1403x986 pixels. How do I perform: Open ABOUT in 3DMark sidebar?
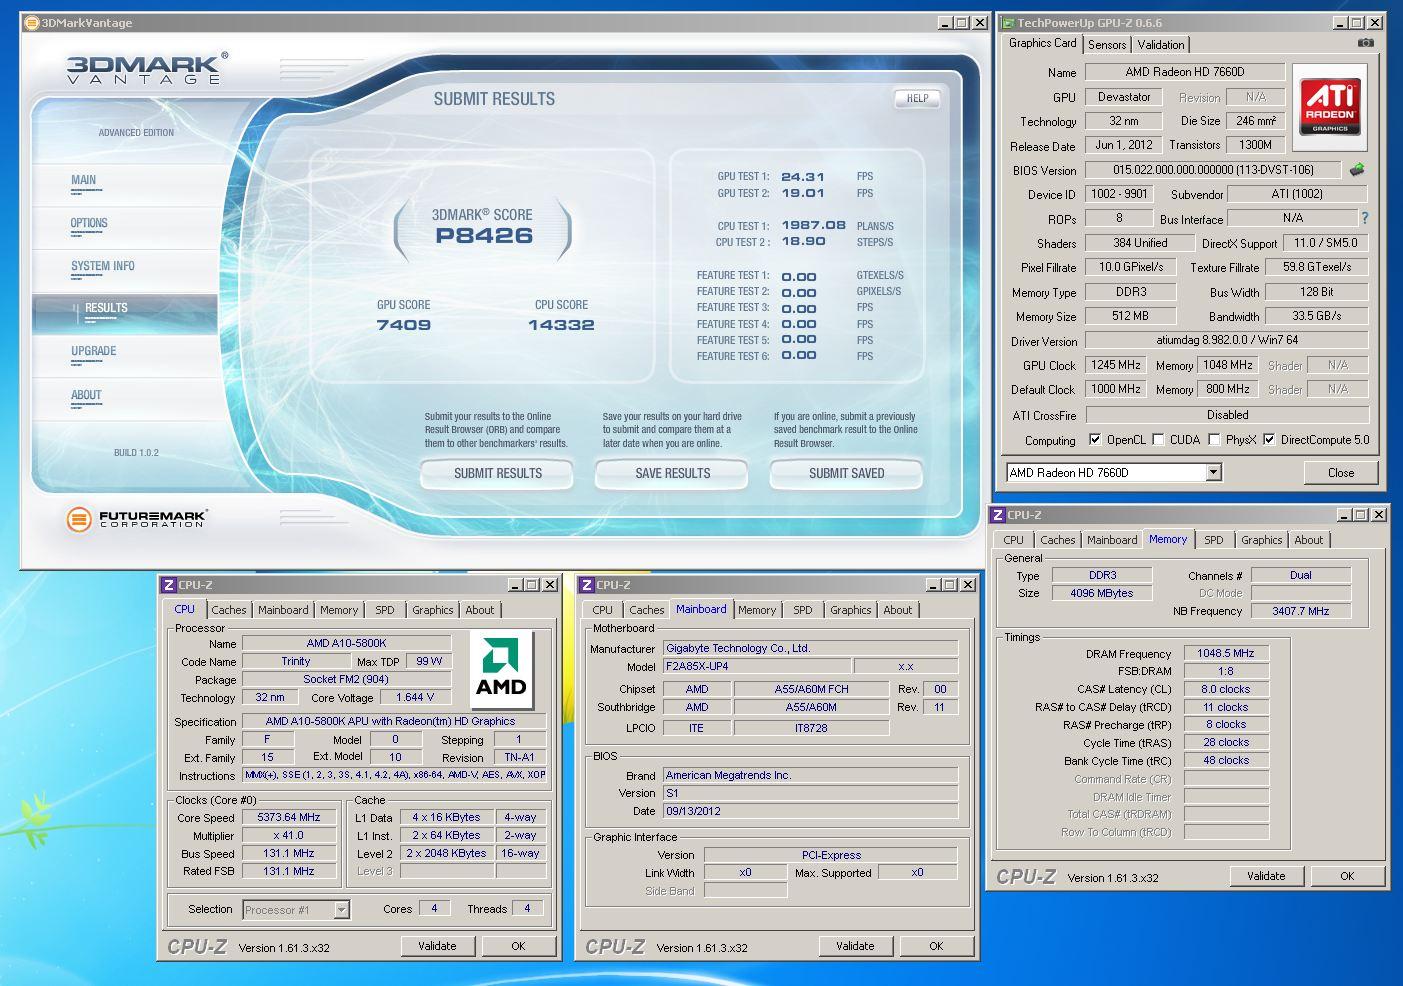(x=86, y=395)
